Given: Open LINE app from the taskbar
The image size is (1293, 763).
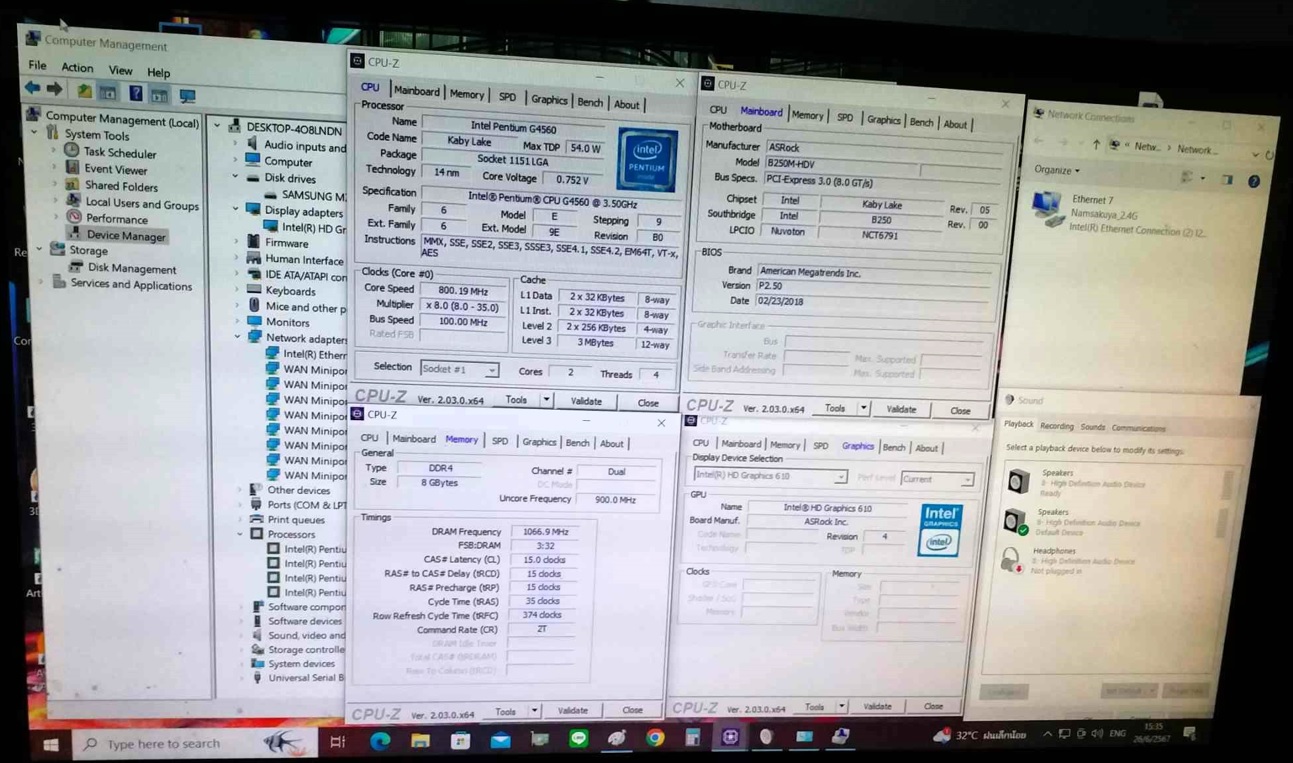Looking at the screenshot, I should (578, 739).
